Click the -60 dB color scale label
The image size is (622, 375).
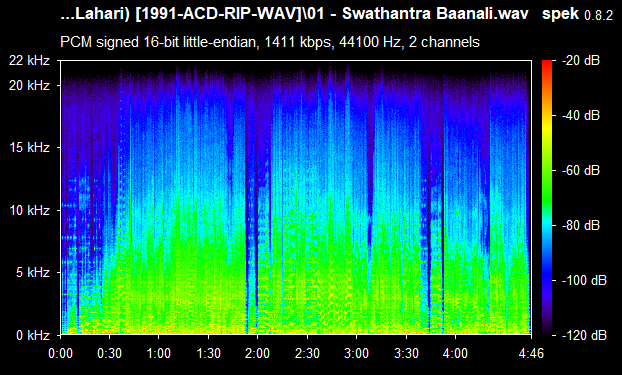tap(581, 171)
